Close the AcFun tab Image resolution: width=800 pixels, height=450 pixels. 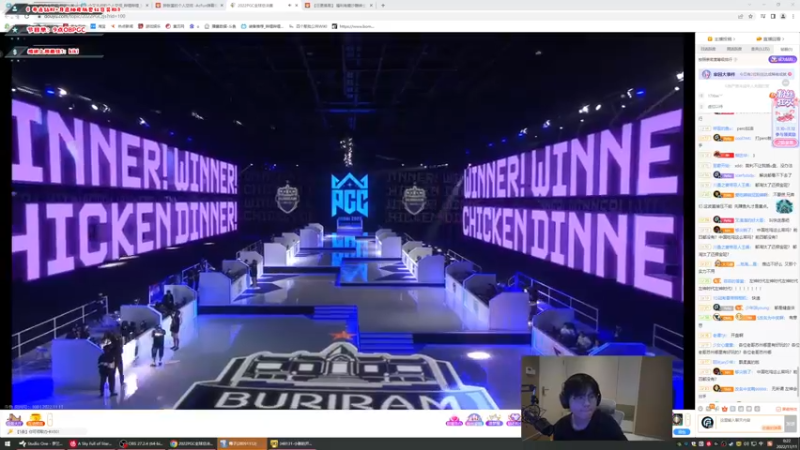(x=222, y=6)
